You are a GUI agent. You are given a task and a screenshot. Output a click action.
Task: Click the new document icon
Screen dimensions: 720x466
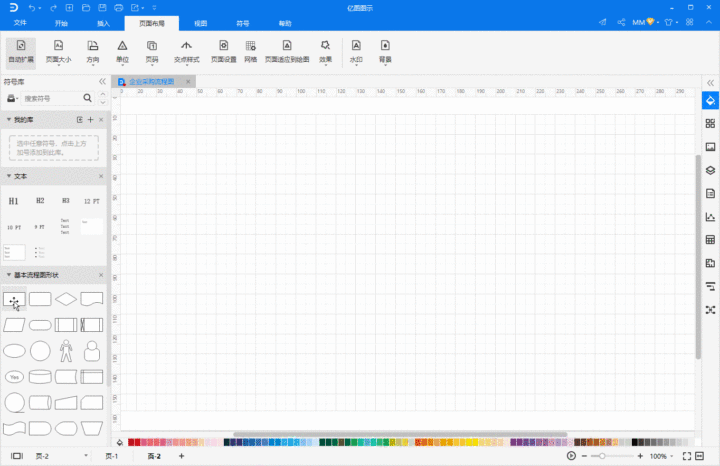pos(69,8)
